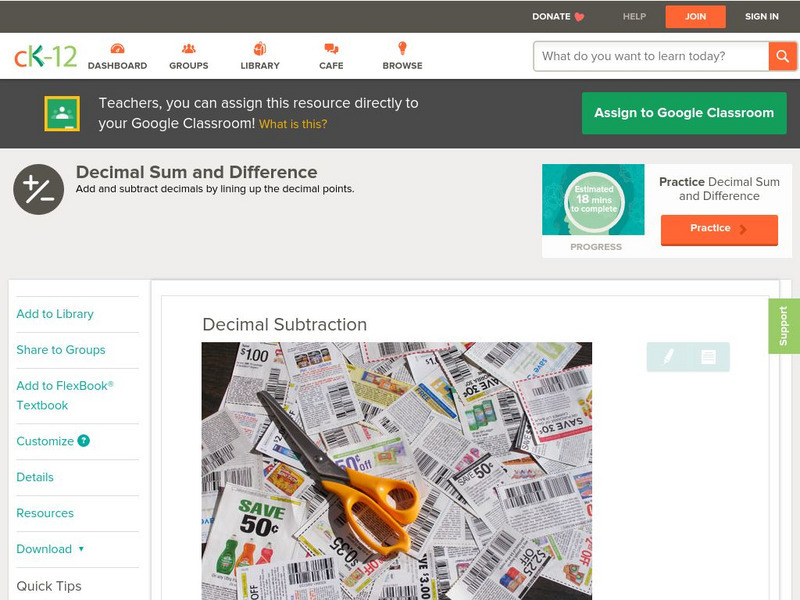Image resolution: width=800 pixels, height=600 pixels.
Task: Open the GROUPS menu item
Action: pyautogui.click(x=189, y=66)
